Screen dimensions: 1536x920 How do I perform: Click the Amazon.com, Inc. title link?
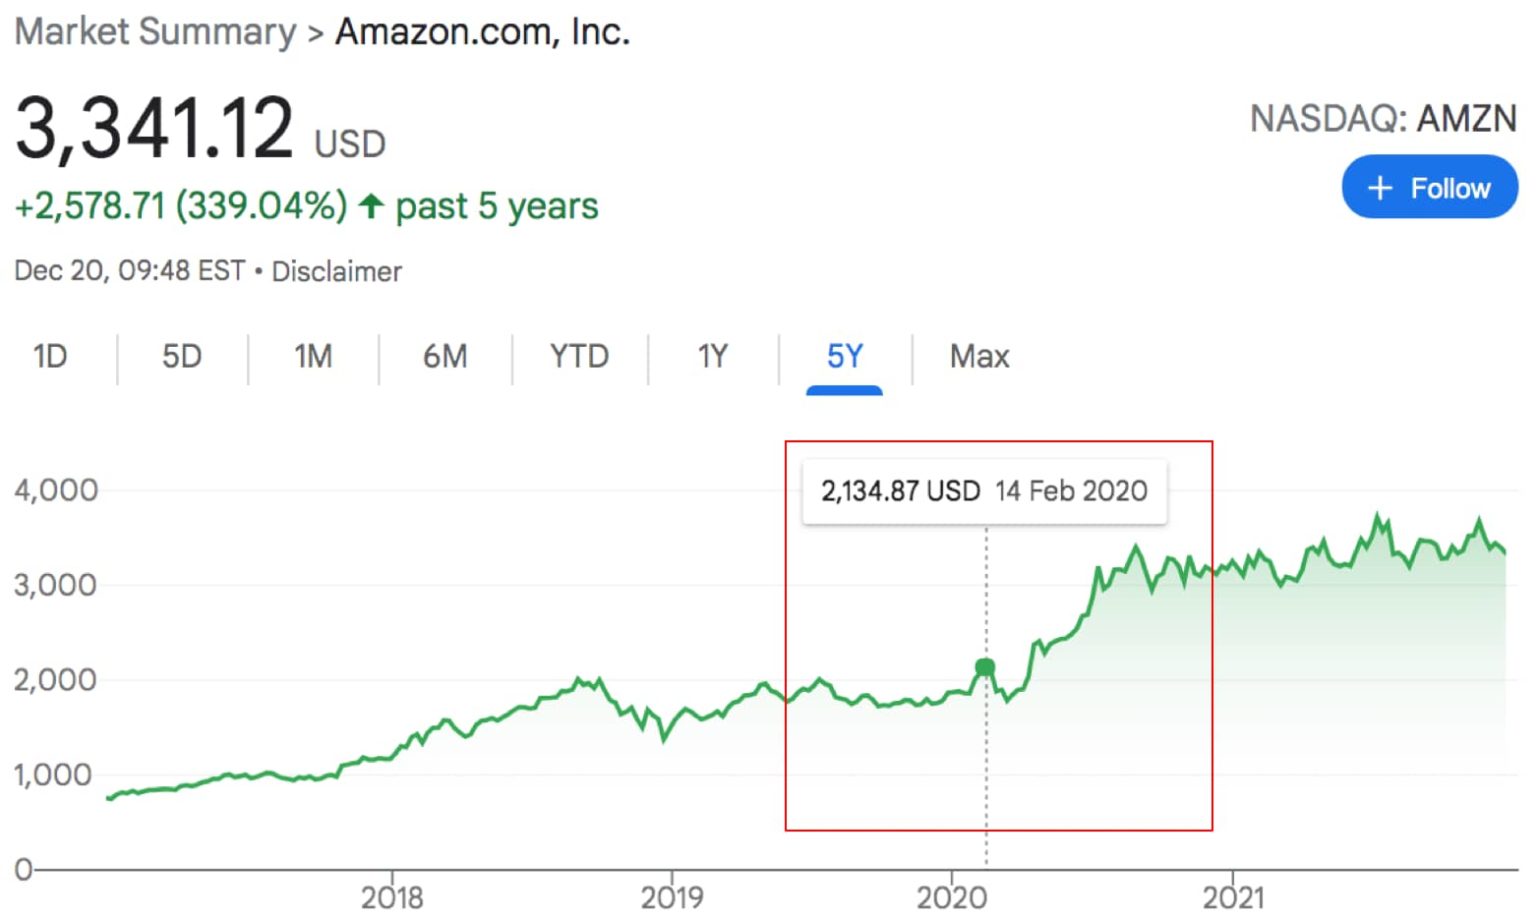click(483, 31)
